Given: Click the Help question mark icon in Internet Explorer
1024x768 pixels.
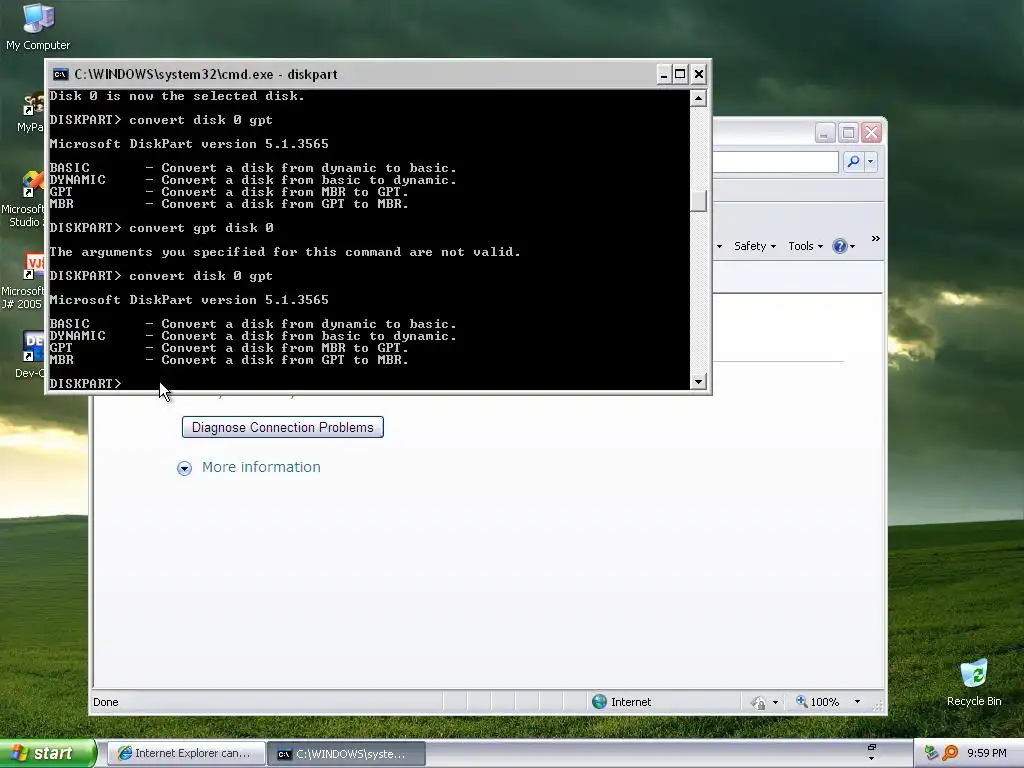Looking at the screenshot, I should coord(839,246).
